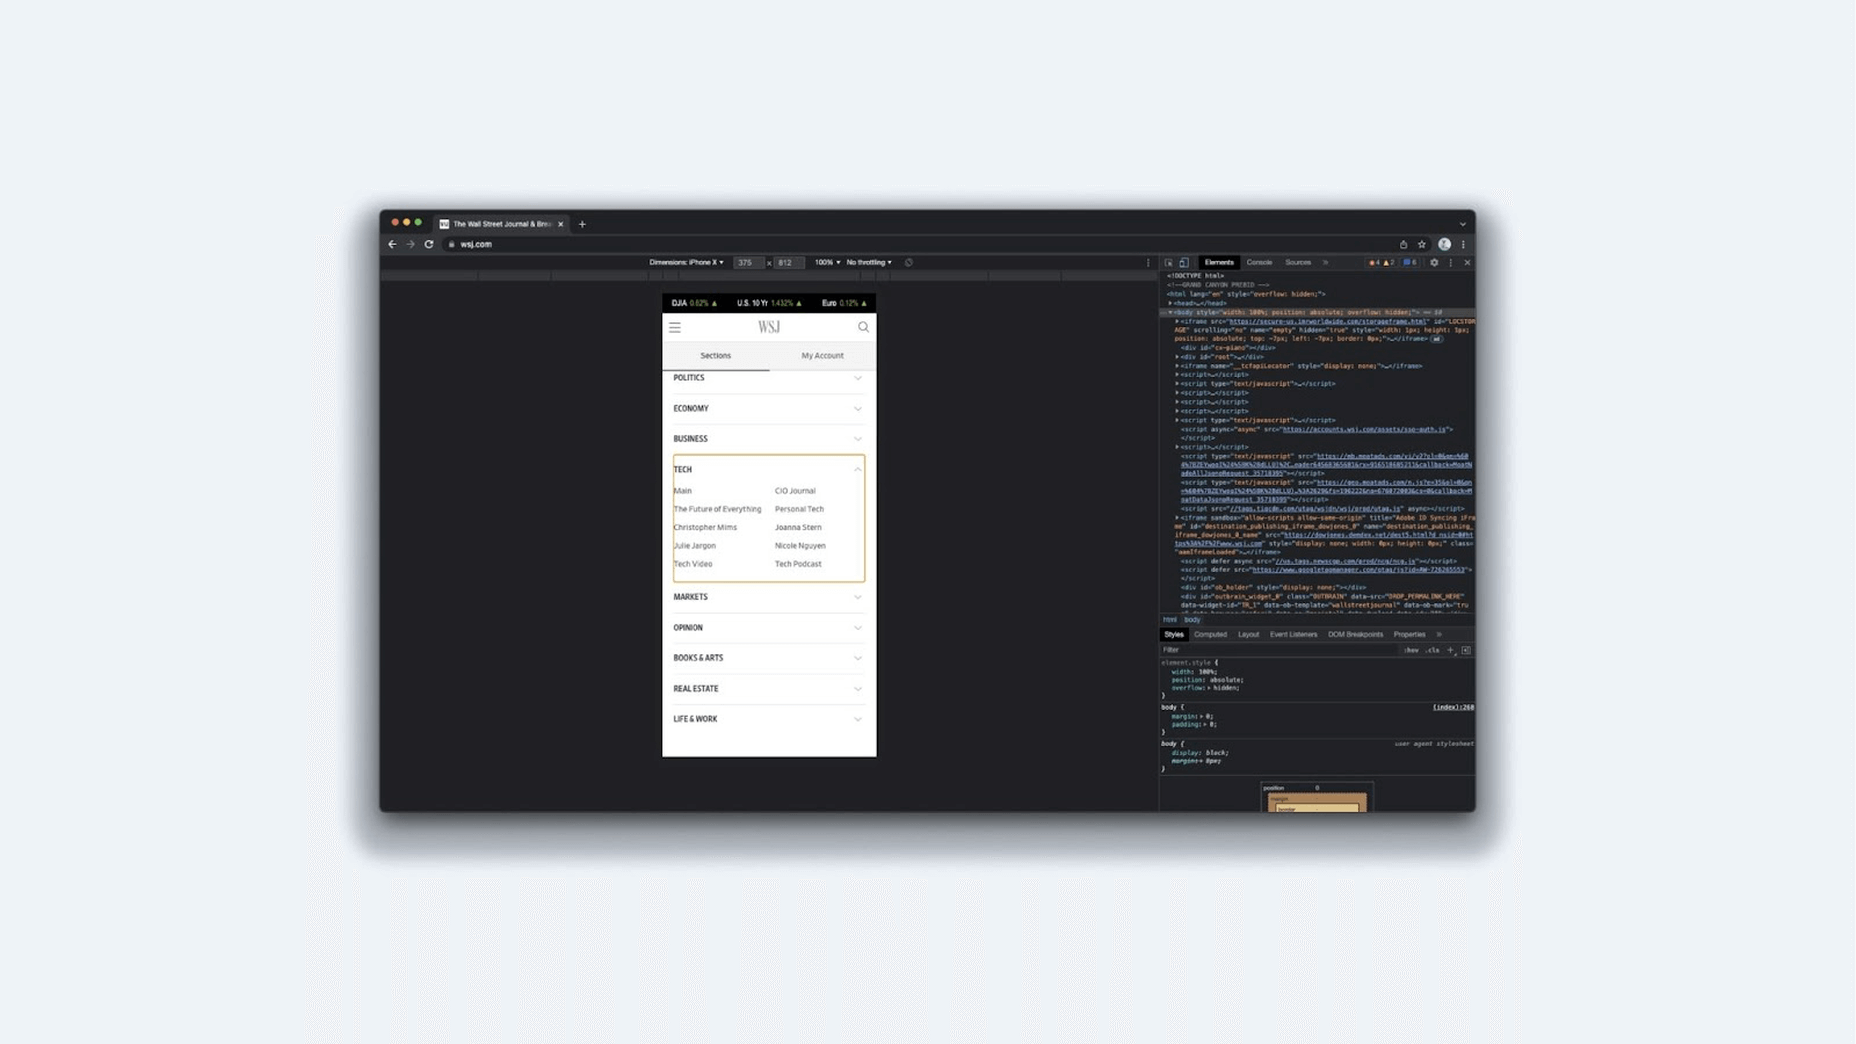The height and width of the screenshot is (1044, 1856).
Task: Show more Styles pane tabs chevron
Action: (1439, 635)
